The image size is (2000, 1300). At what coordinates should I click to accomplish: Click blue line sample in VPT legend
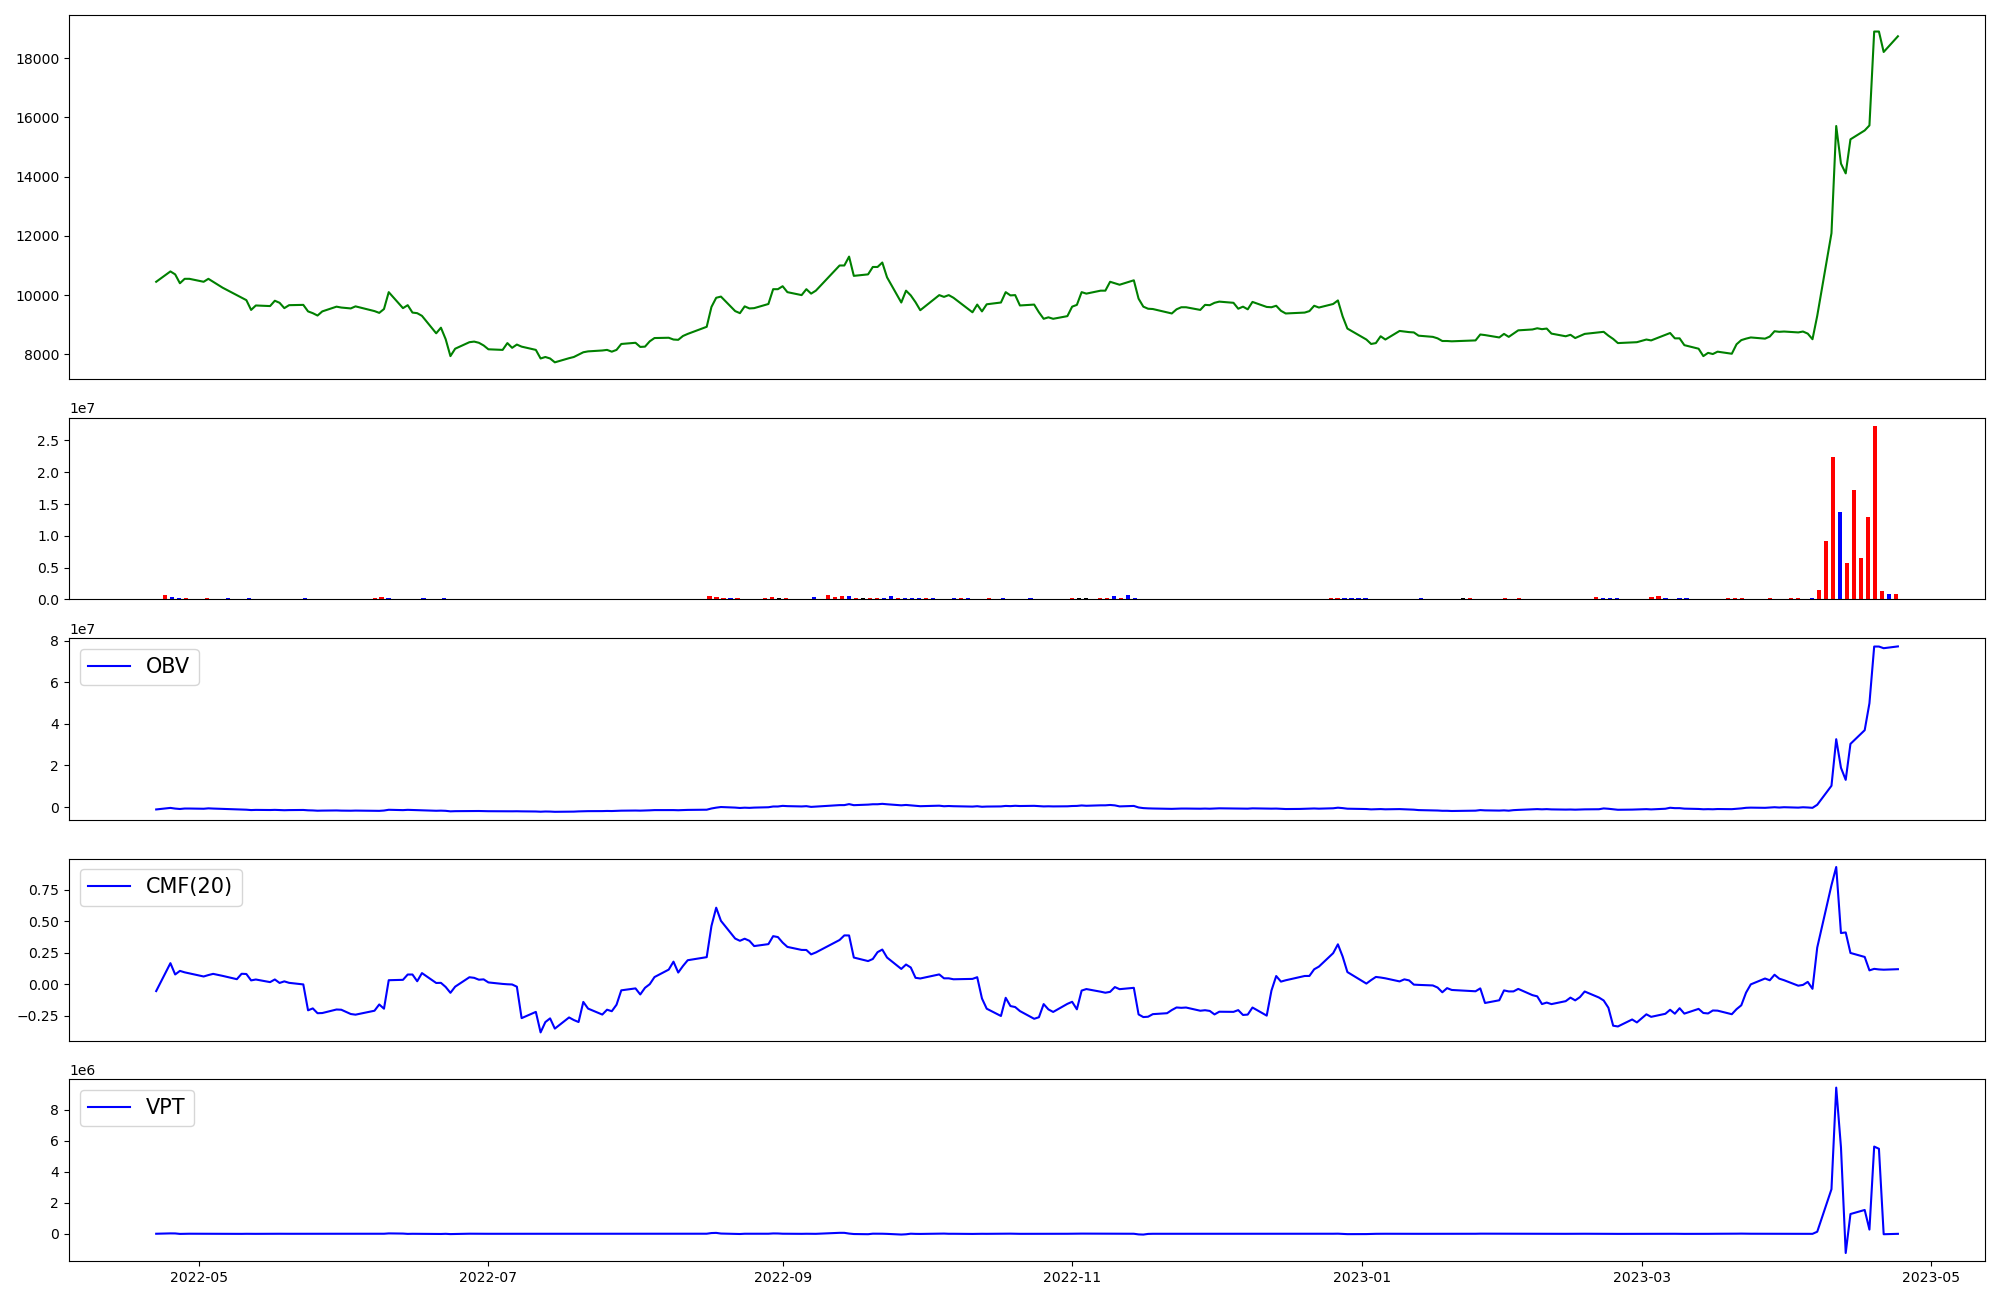(110, 1107)
